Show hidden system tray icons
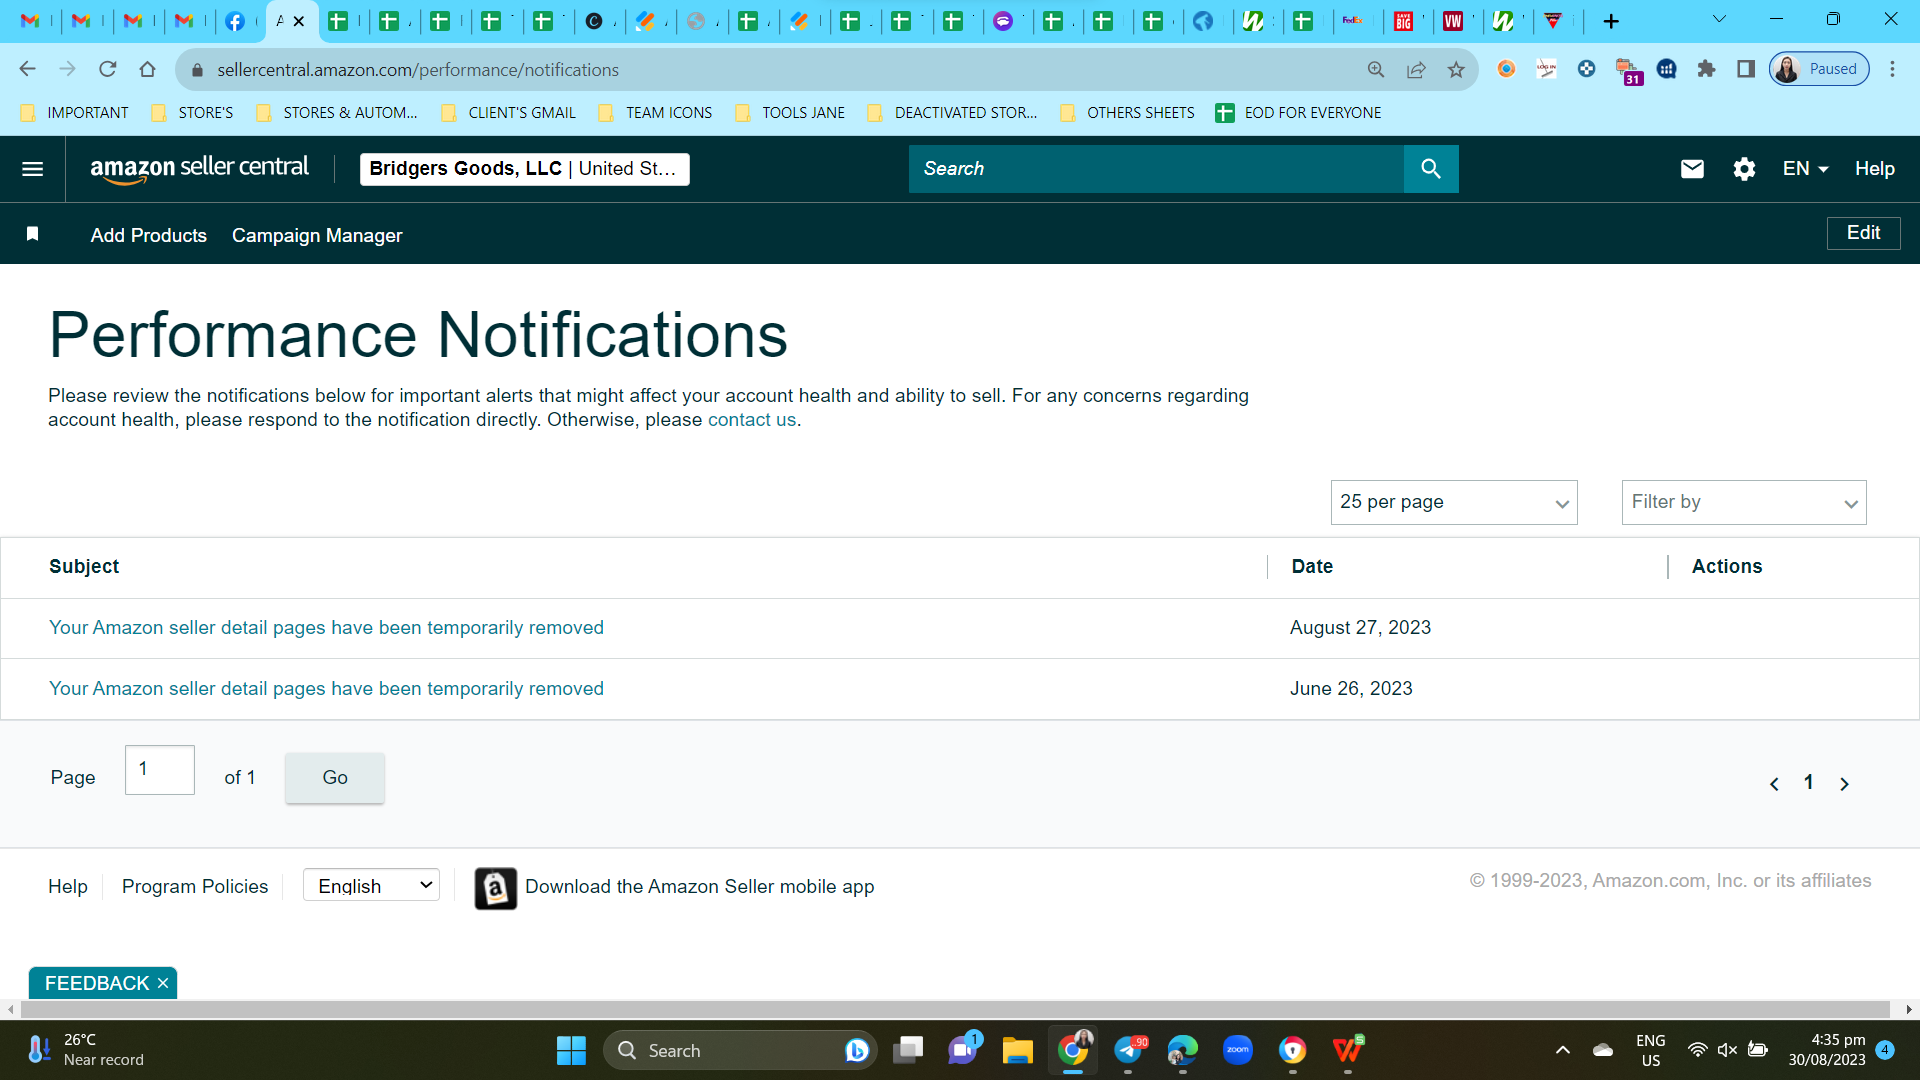This screenshot has height=1080, width=1920. click(x=1562, y=1050)
